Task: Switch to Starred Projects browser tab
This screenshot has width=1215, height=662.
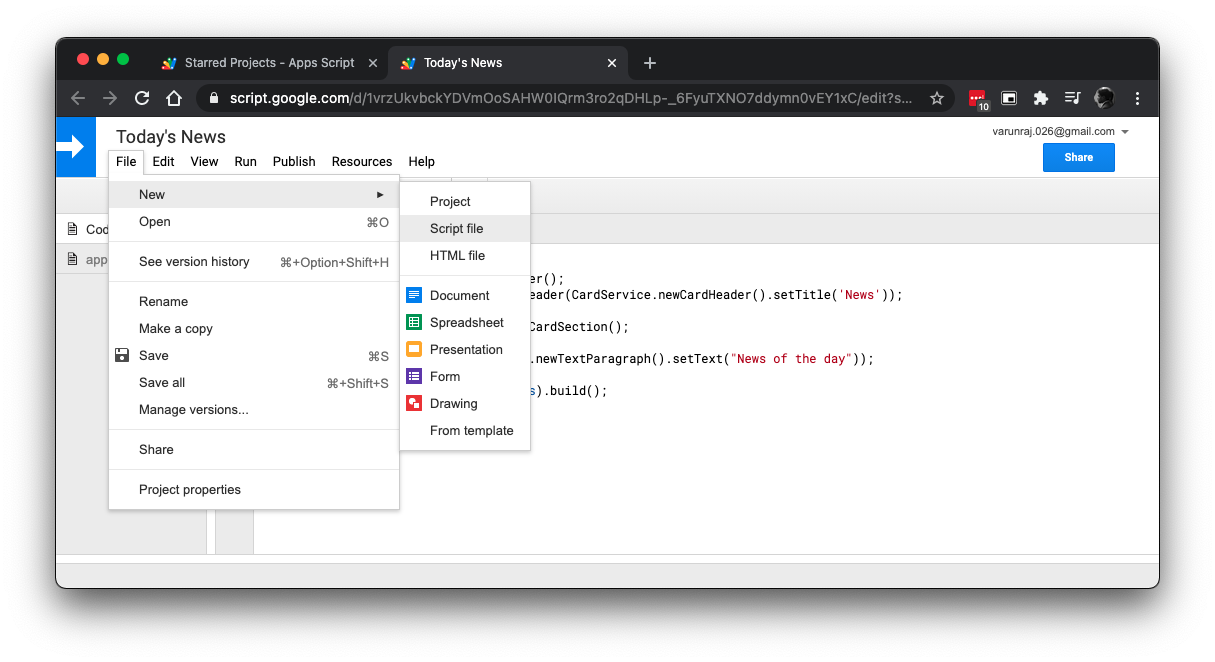Action: (269, 63)
